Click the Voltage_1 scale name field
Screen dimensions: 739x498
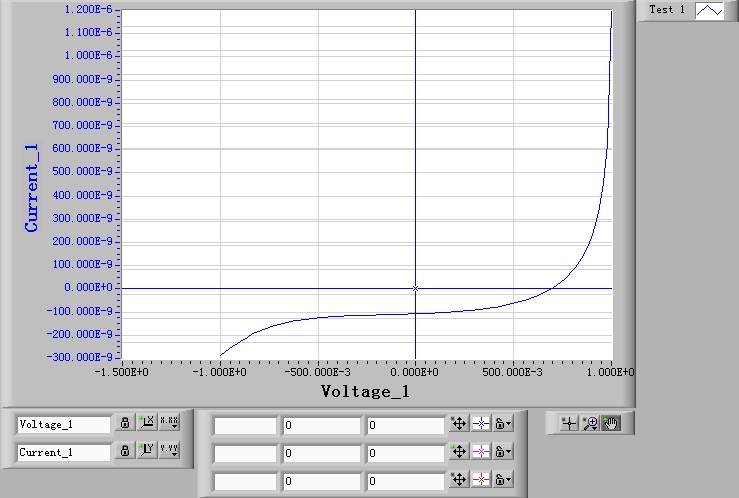point(64,425)
